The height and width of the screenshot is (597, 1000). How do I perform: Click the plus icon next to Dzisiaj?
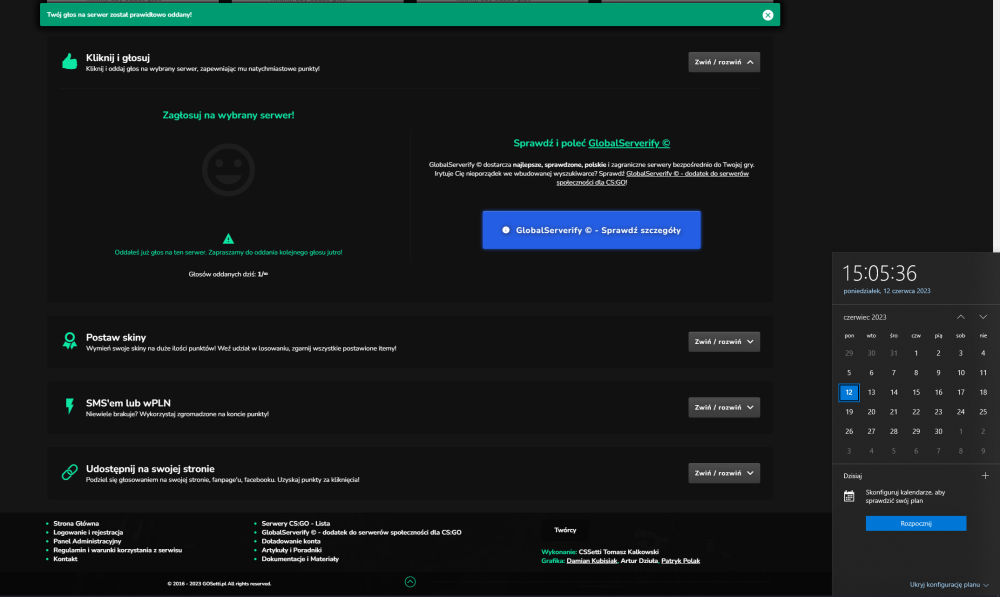[985, 475]
